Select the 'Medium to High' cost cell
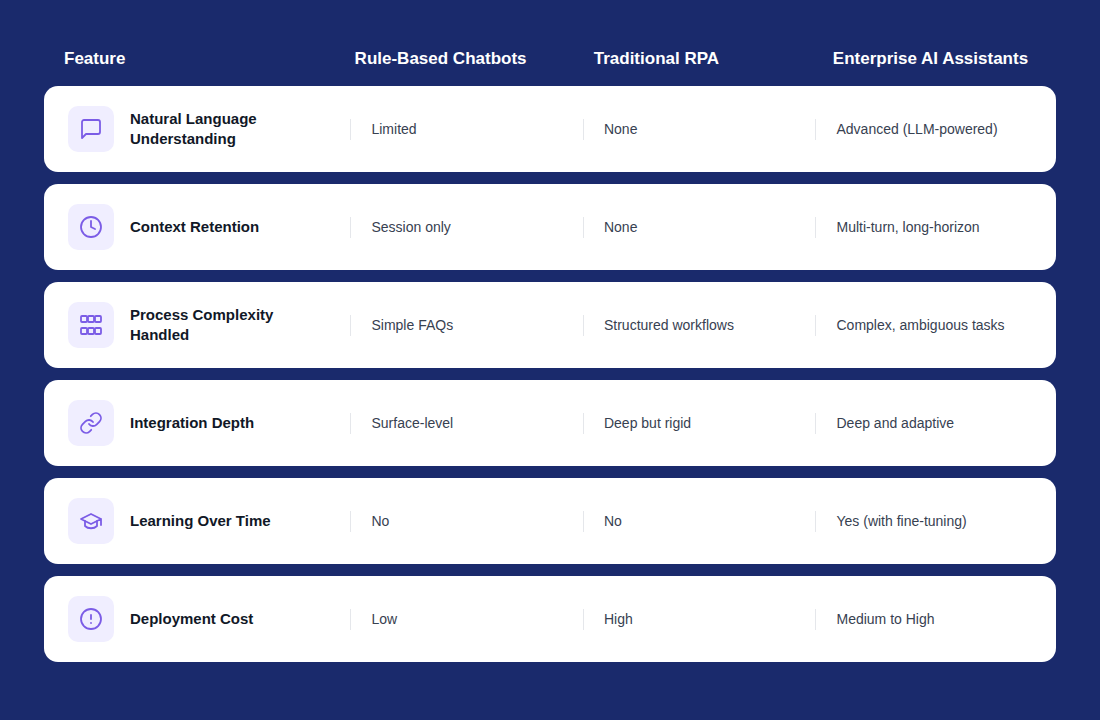The height and width of the screenshot is (720, 1100). pyautogui.click(x=885, y=619)
